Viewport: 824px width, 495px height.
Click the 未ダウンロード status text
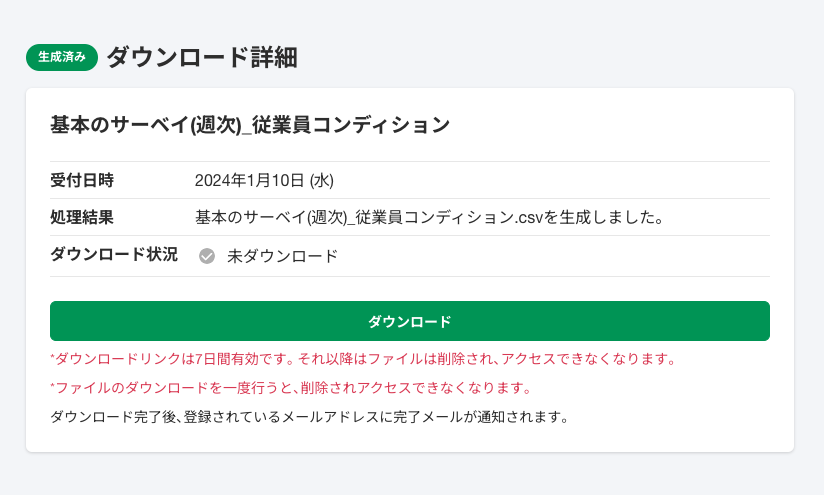[283, 256]
